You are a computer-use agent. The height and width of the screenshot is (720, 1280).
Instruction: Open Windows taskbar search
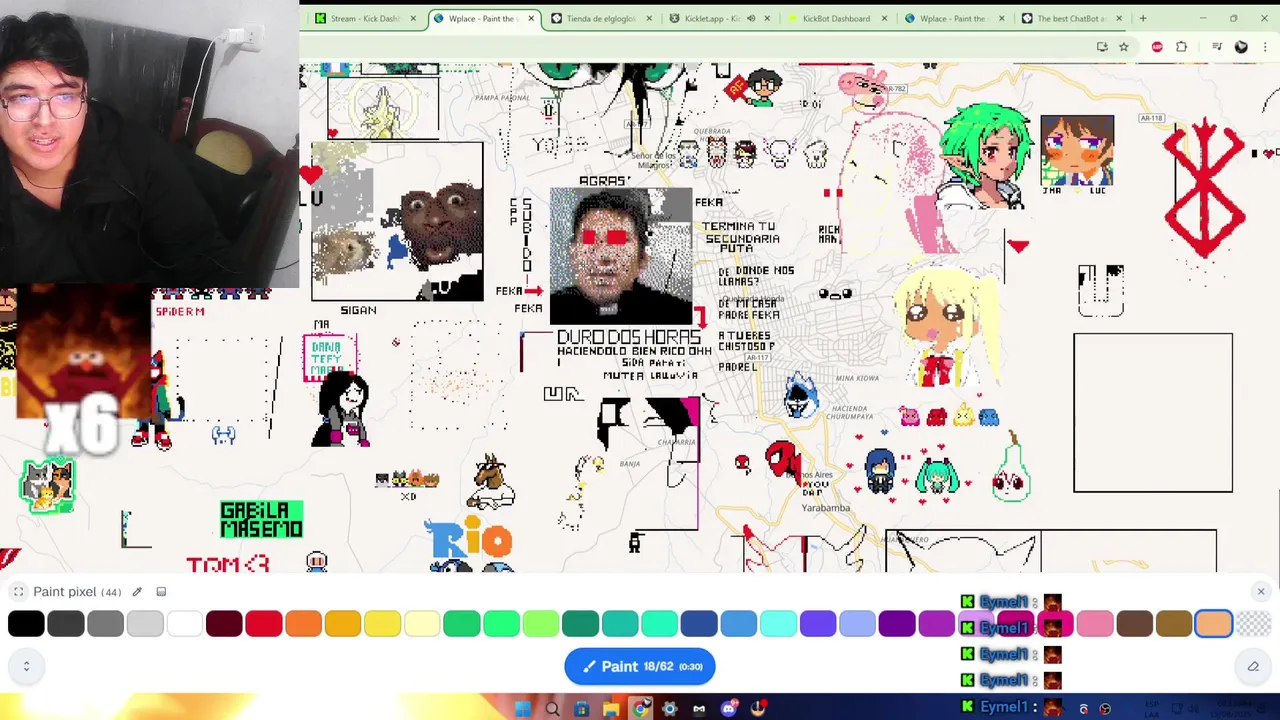click(552, 709)
